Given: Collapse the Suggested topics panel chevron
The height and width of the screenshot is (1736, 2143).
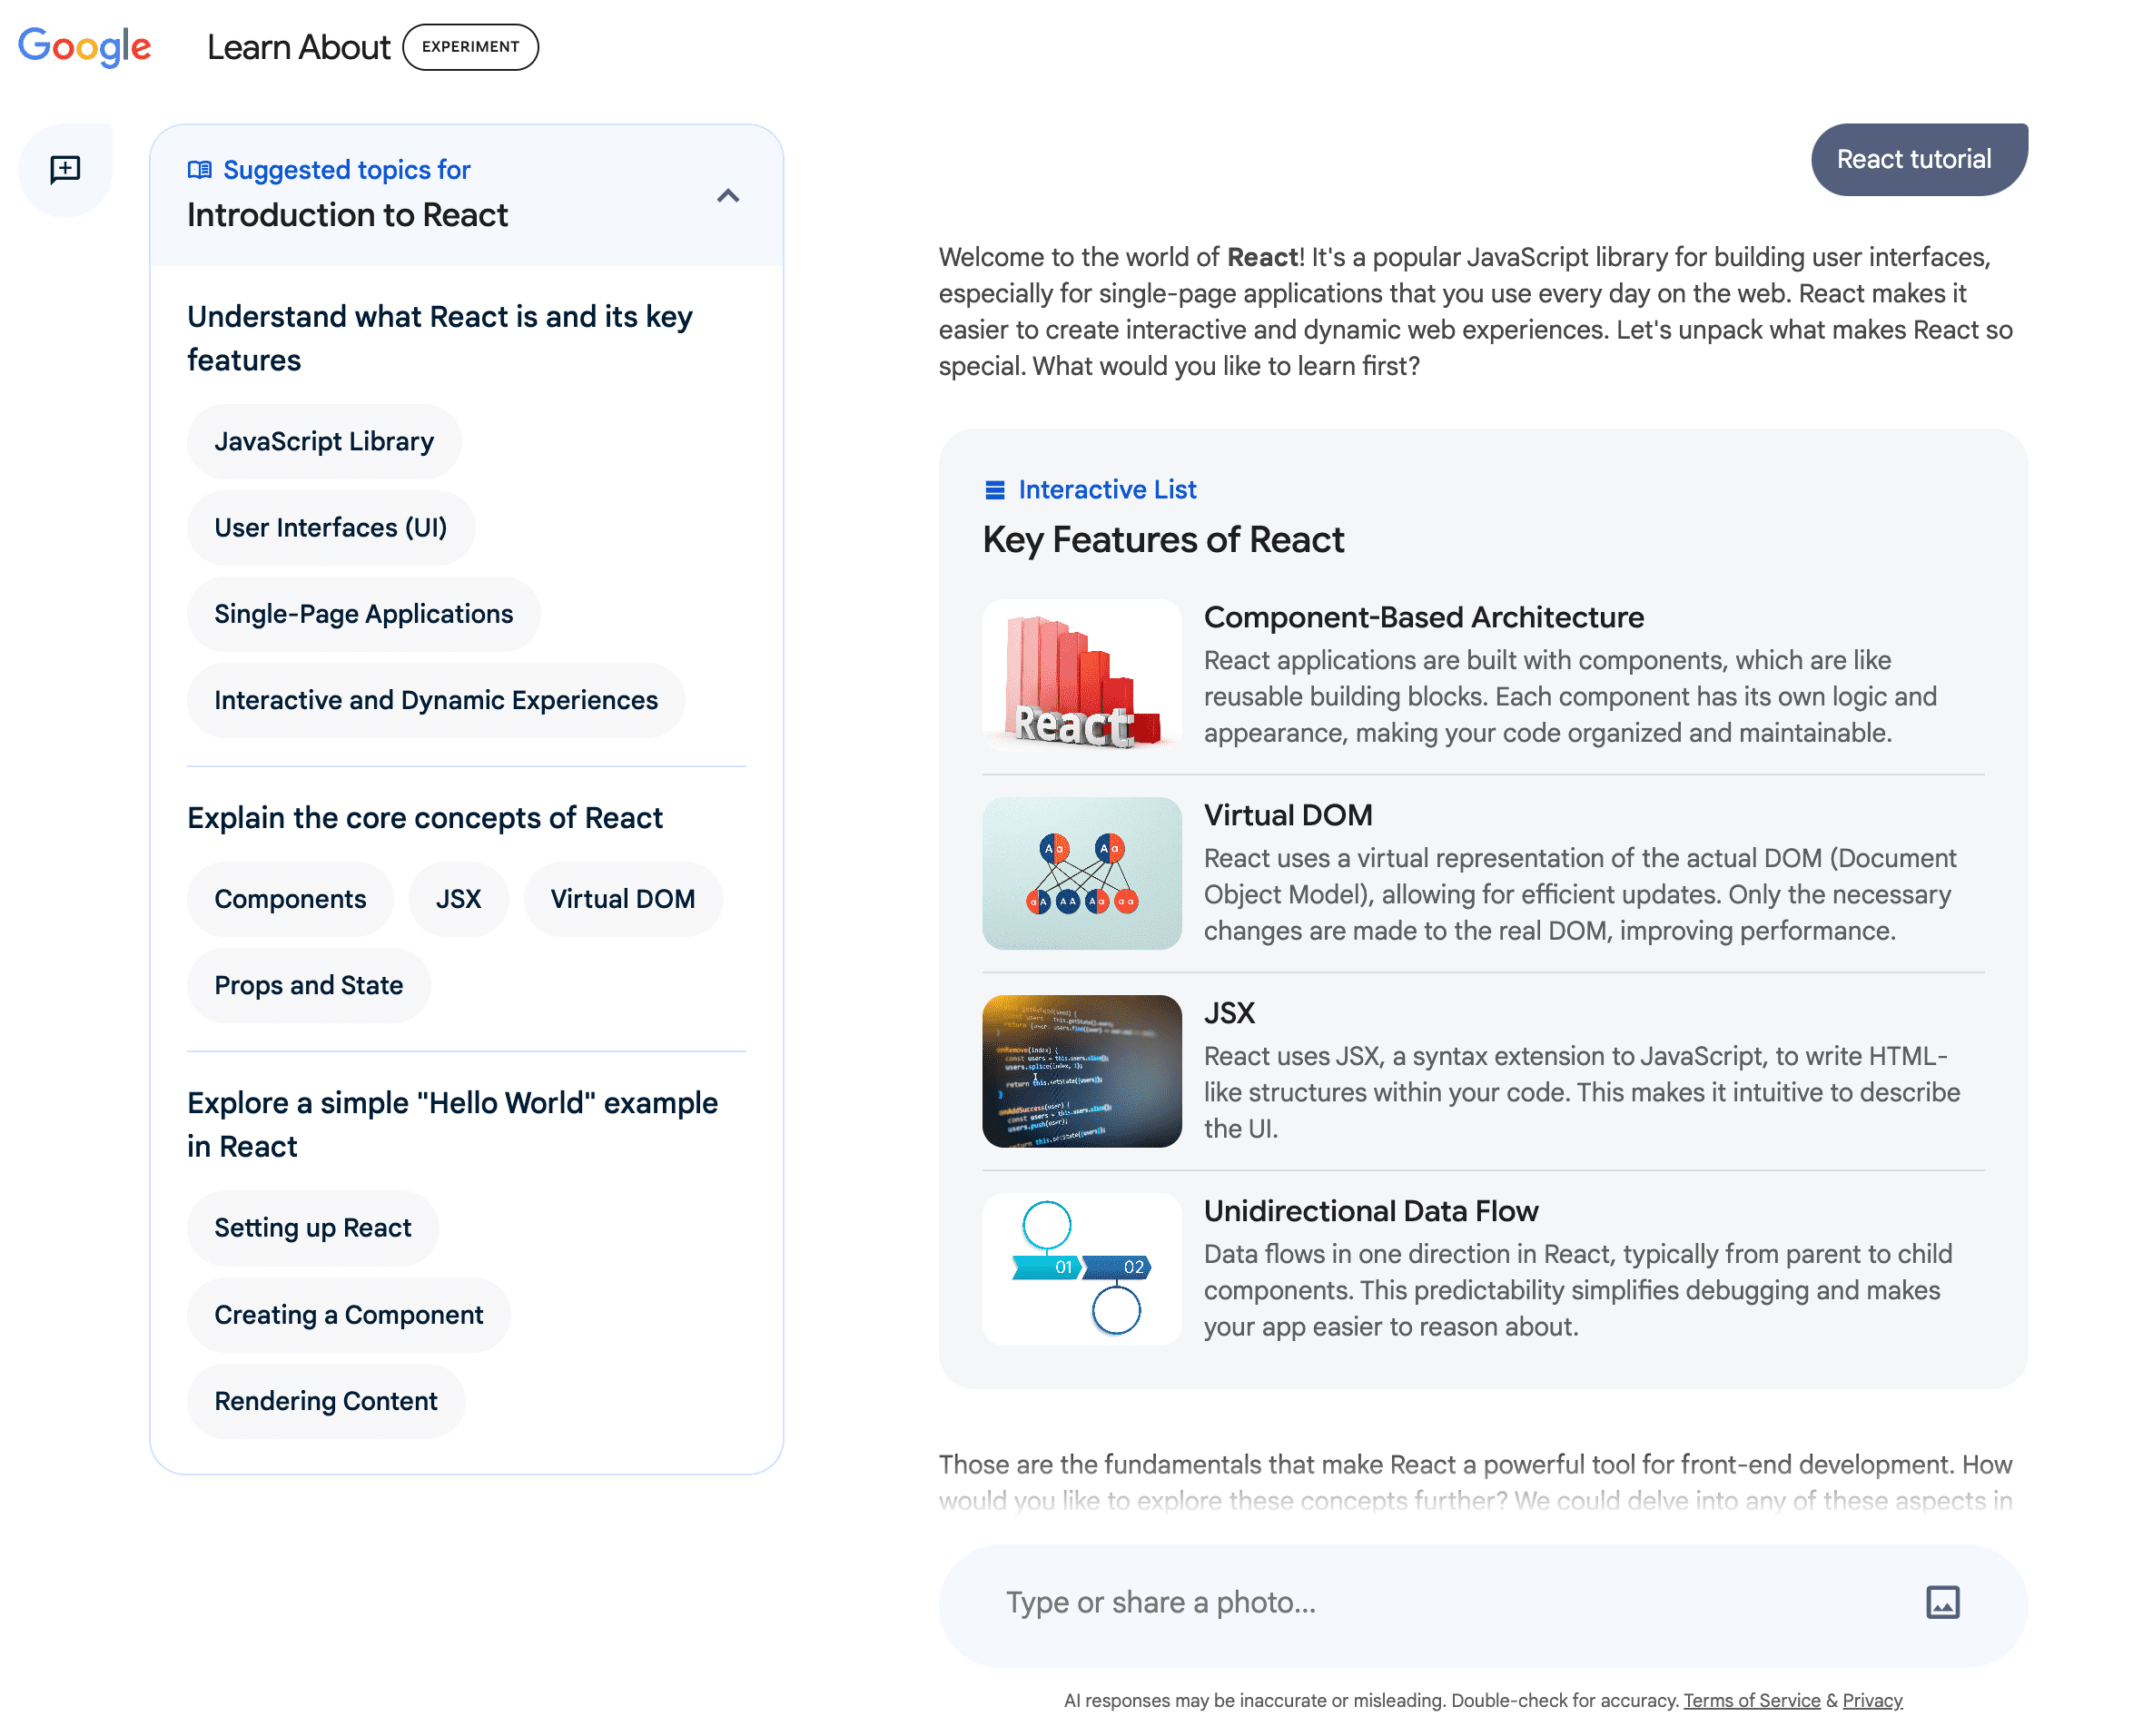Looking at the screenshot, I should pyautogui.click(x=728, y=196).
